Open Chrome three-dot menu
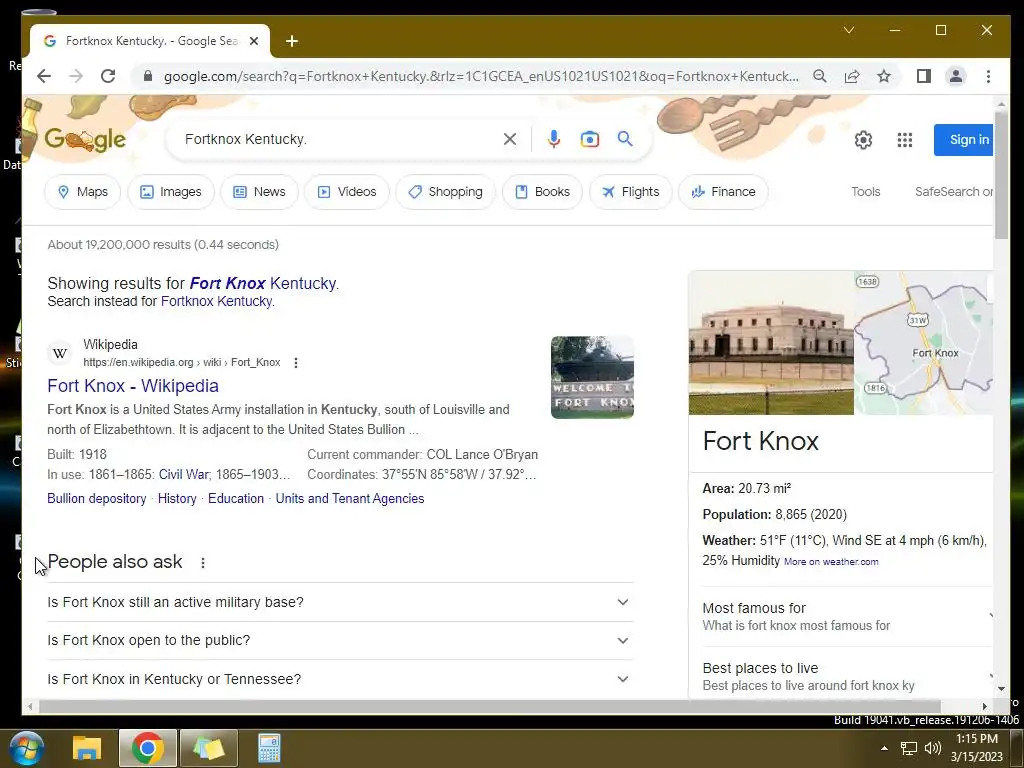The image size is (1024, 768). 988,76
